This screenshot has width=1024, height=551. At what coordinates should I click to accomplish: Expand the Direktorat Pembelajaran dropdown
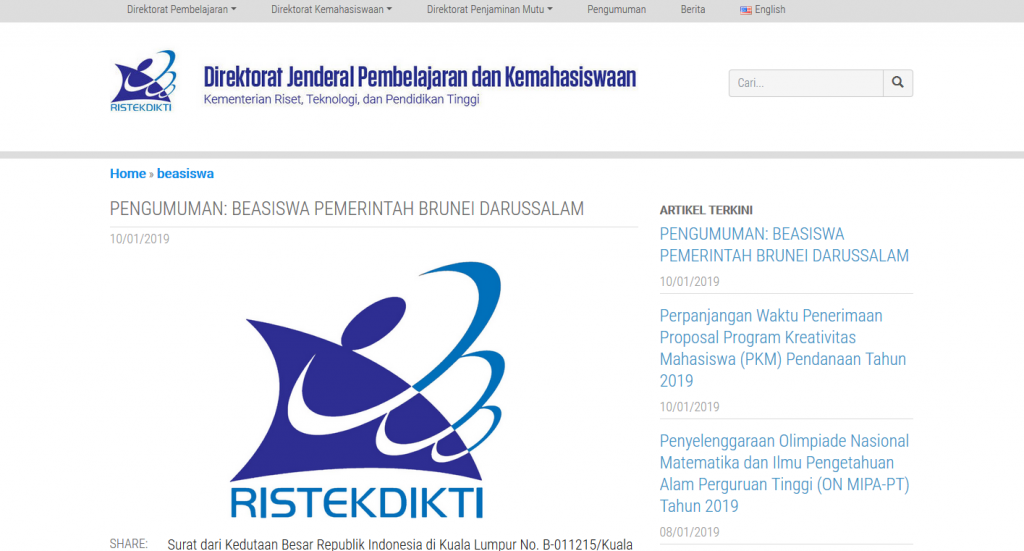181,10
